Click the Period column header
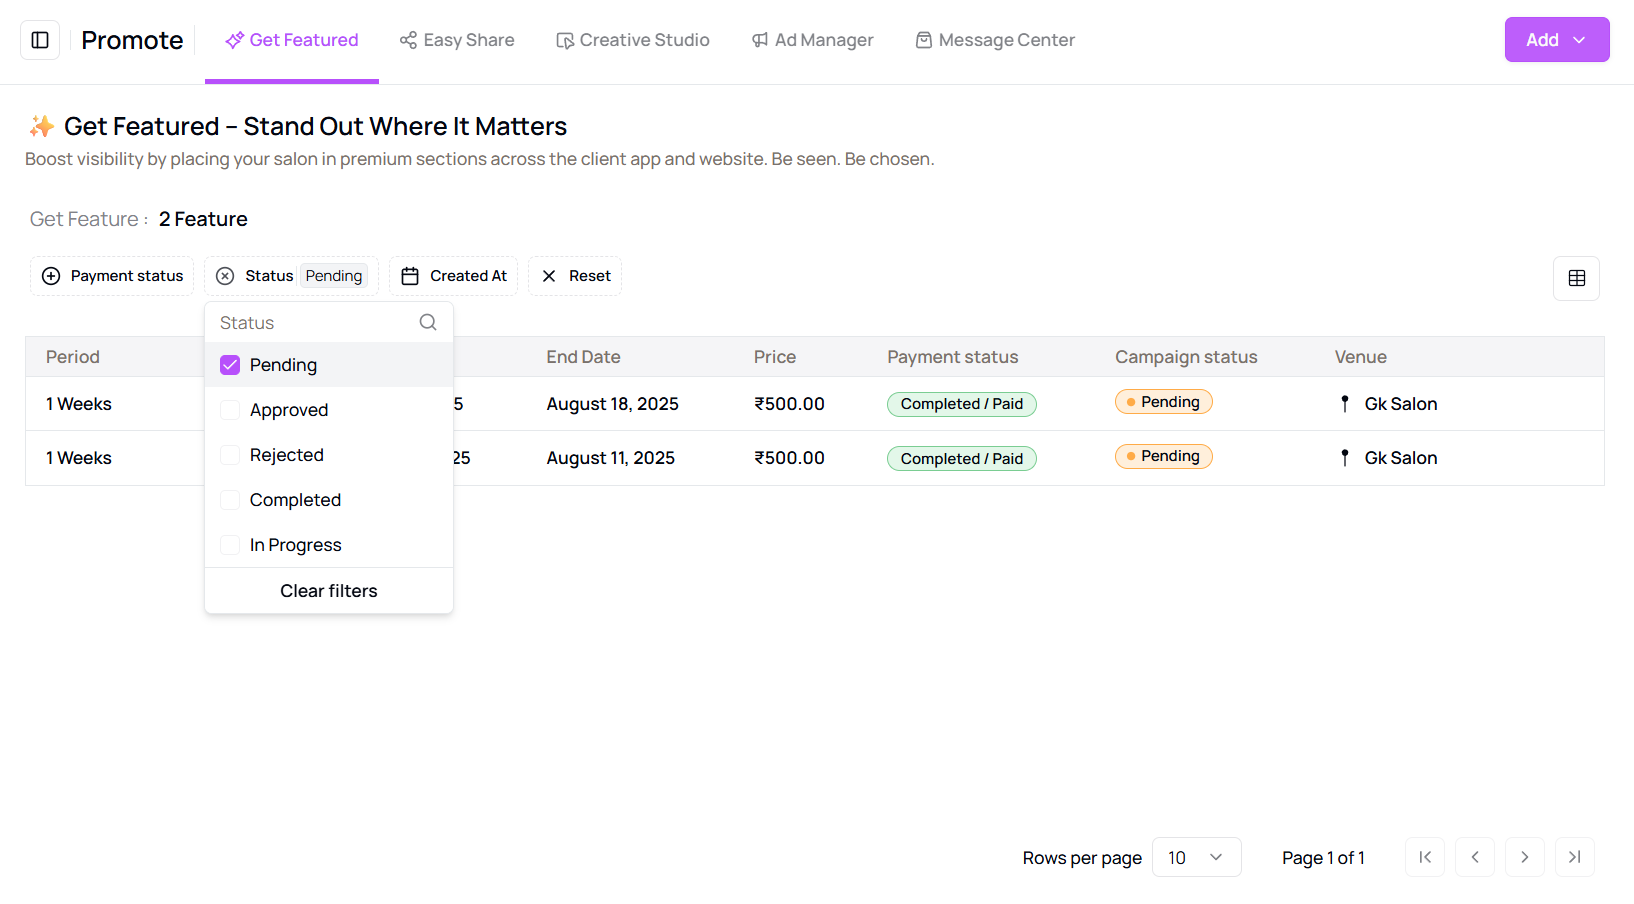The image size is (1634, 904). [73, 357]
